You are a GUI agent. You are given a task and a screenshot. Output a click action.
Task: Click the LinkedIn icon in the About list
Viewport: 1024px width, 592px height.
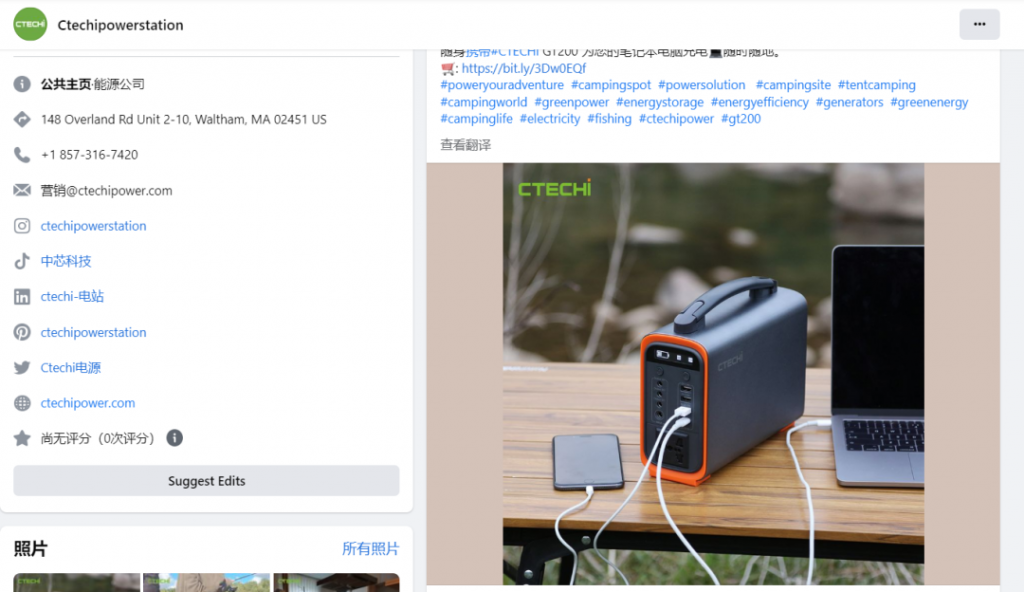pyautogui.click(x=22, y=297)
